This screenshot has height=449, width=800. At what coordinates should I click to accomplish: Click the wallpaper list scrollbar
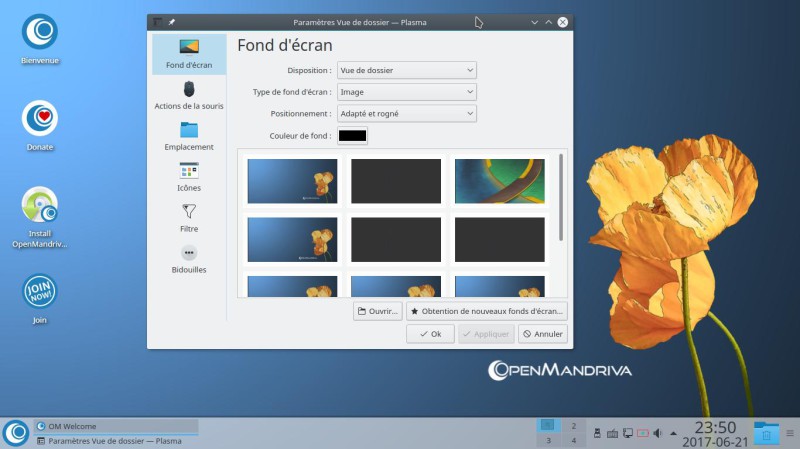click(x=561, y=197)
